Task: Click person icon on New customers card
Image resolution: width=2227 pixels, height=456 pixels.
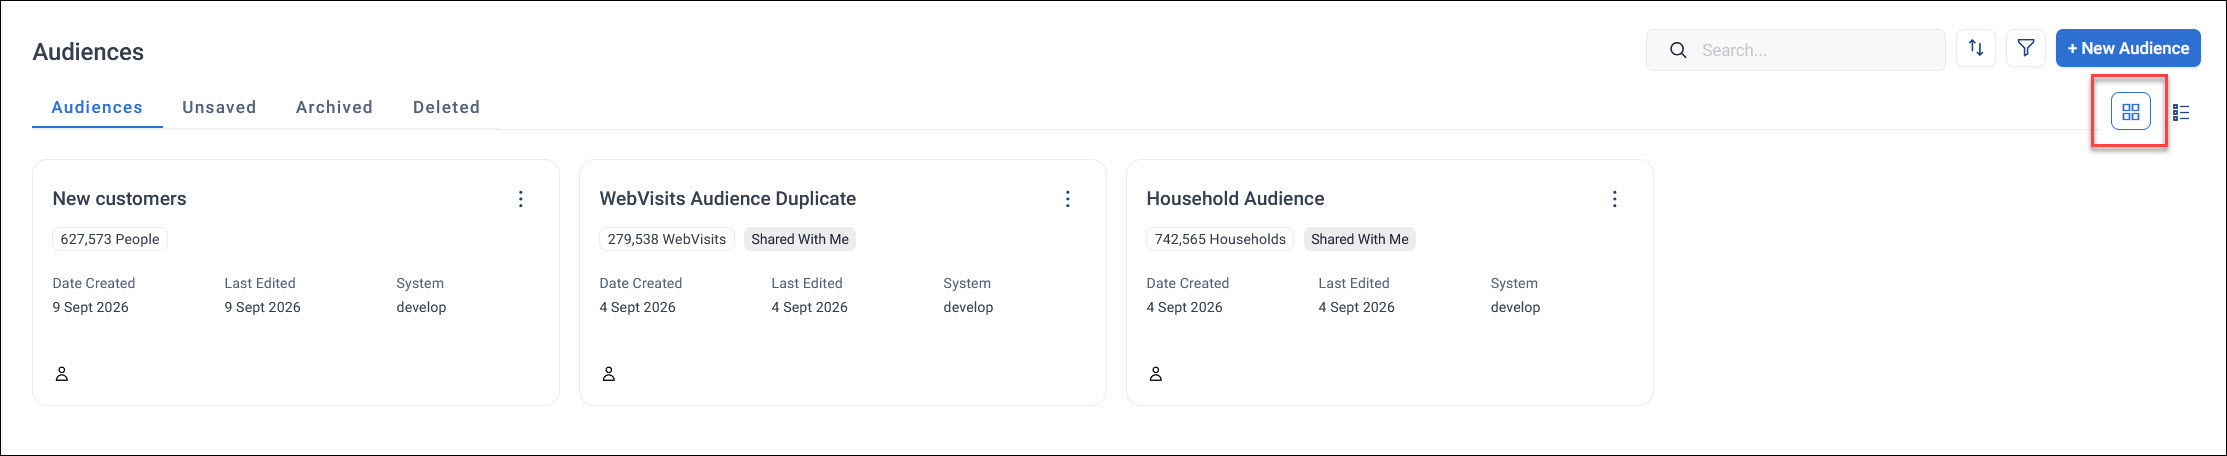Action: (x=62, y=374)
